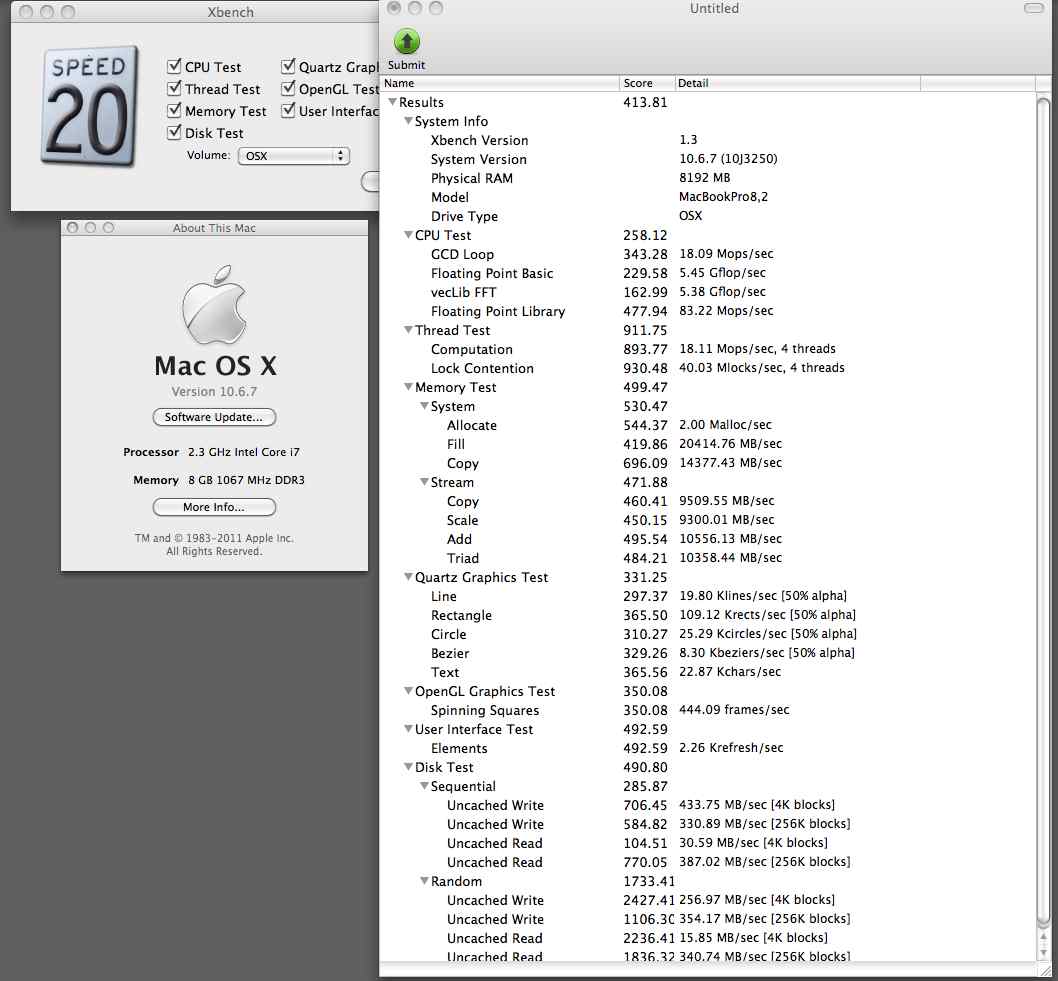Collapse the OpenGL Graphics Test section
The image size is (1058, 981).
click(x=408, y=691)
